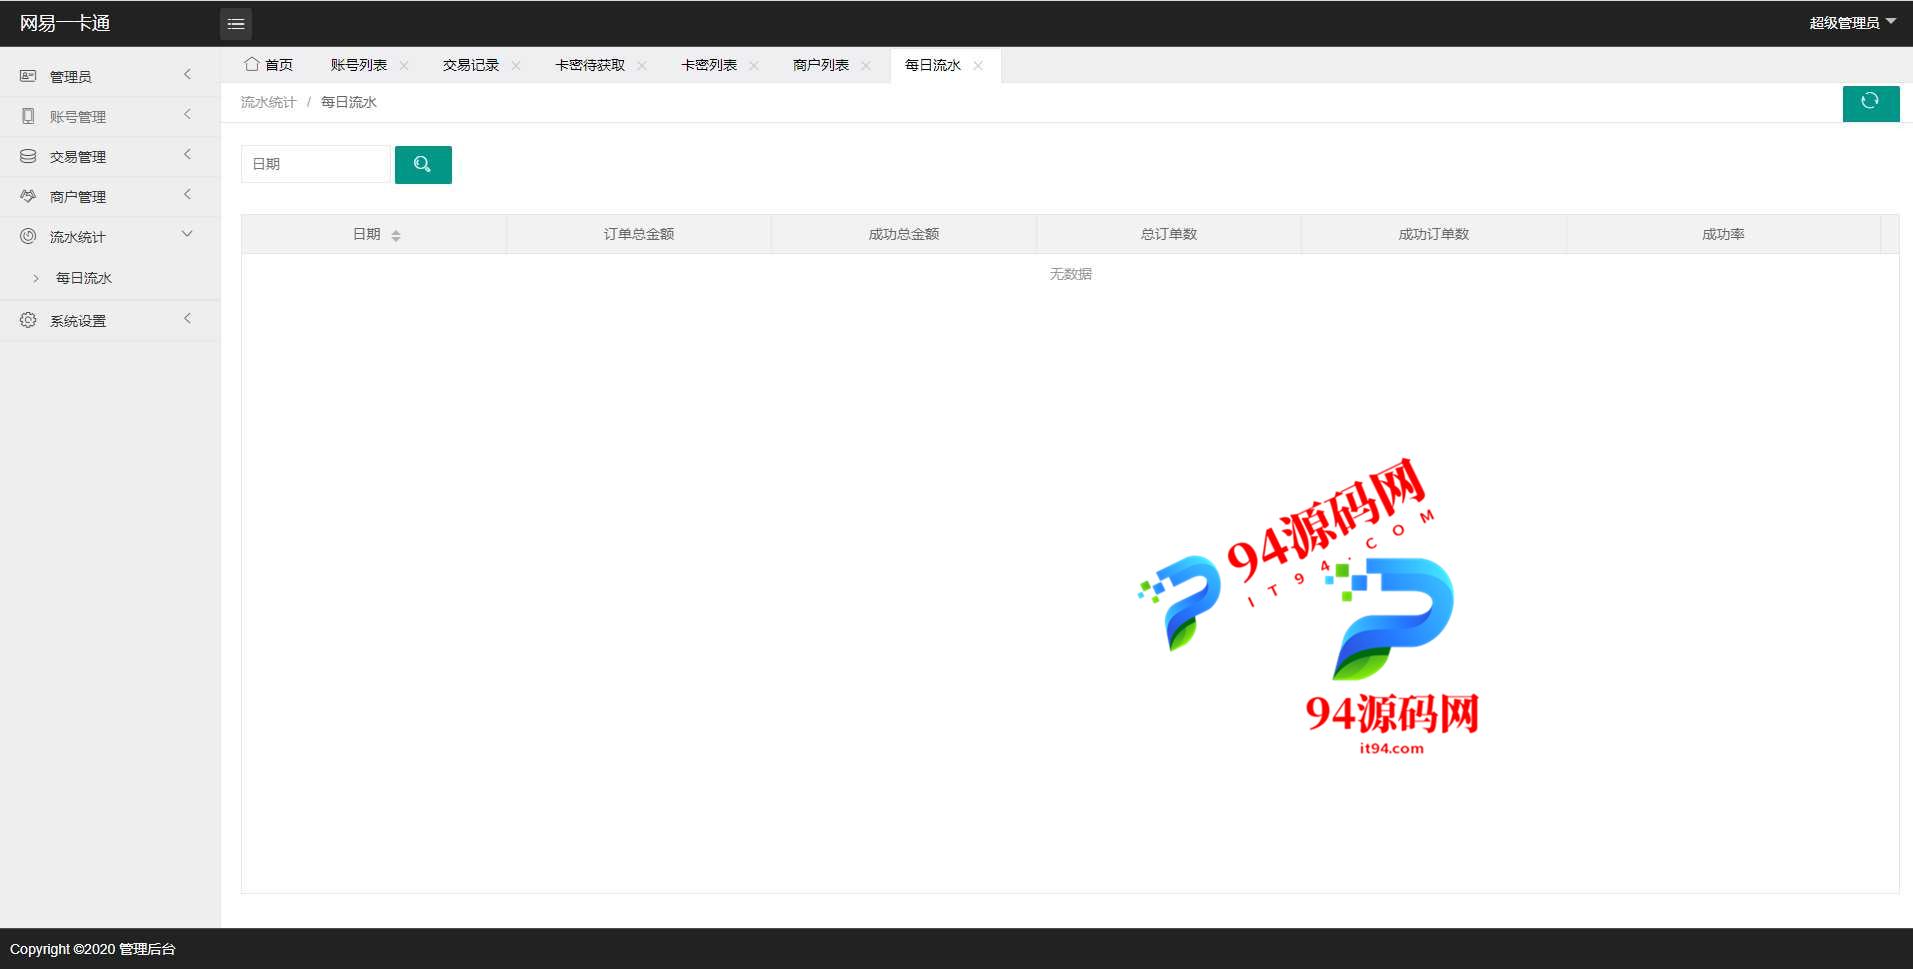
Task: Close the 卡密待获取 tab
Action: (642, 65)
